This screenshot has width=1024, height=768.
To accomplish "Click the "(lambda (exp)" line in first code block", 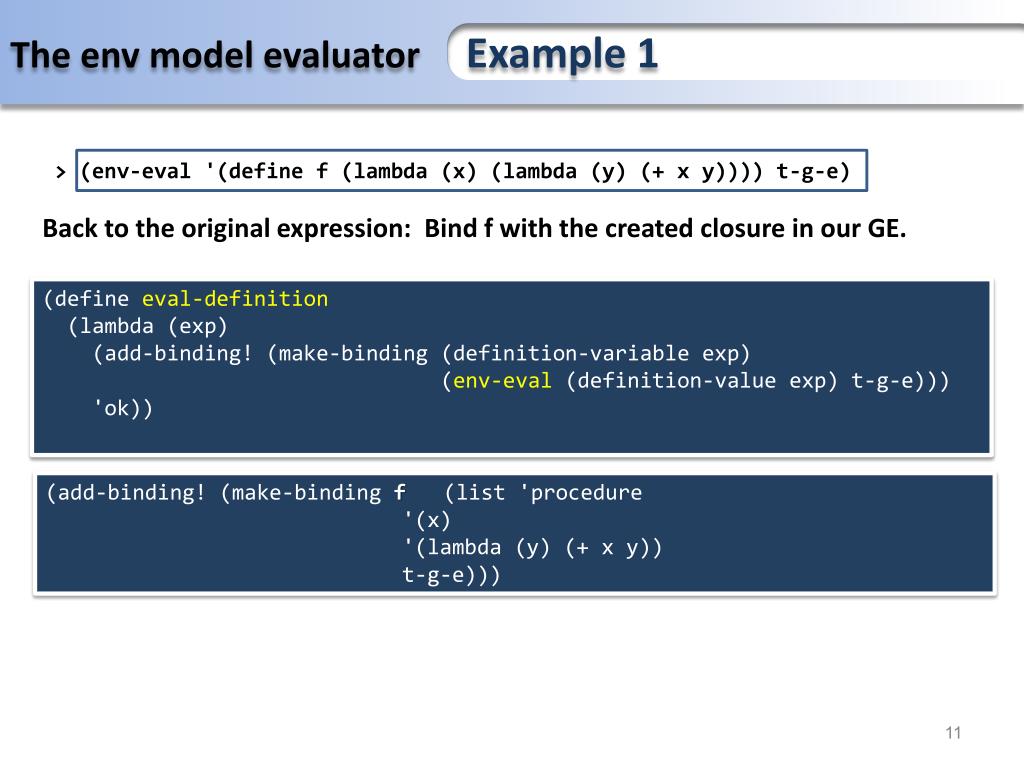I will 148,326.
